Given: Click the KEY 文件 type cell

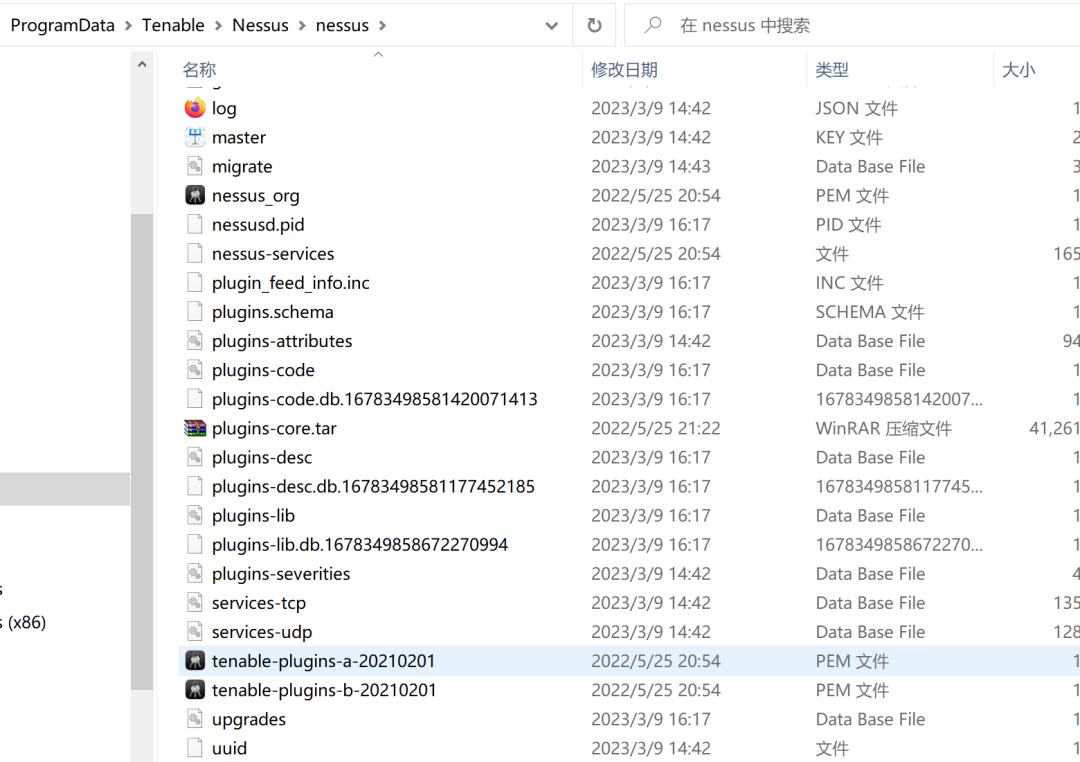Looking at the screenshot, I should click(849, 137).
